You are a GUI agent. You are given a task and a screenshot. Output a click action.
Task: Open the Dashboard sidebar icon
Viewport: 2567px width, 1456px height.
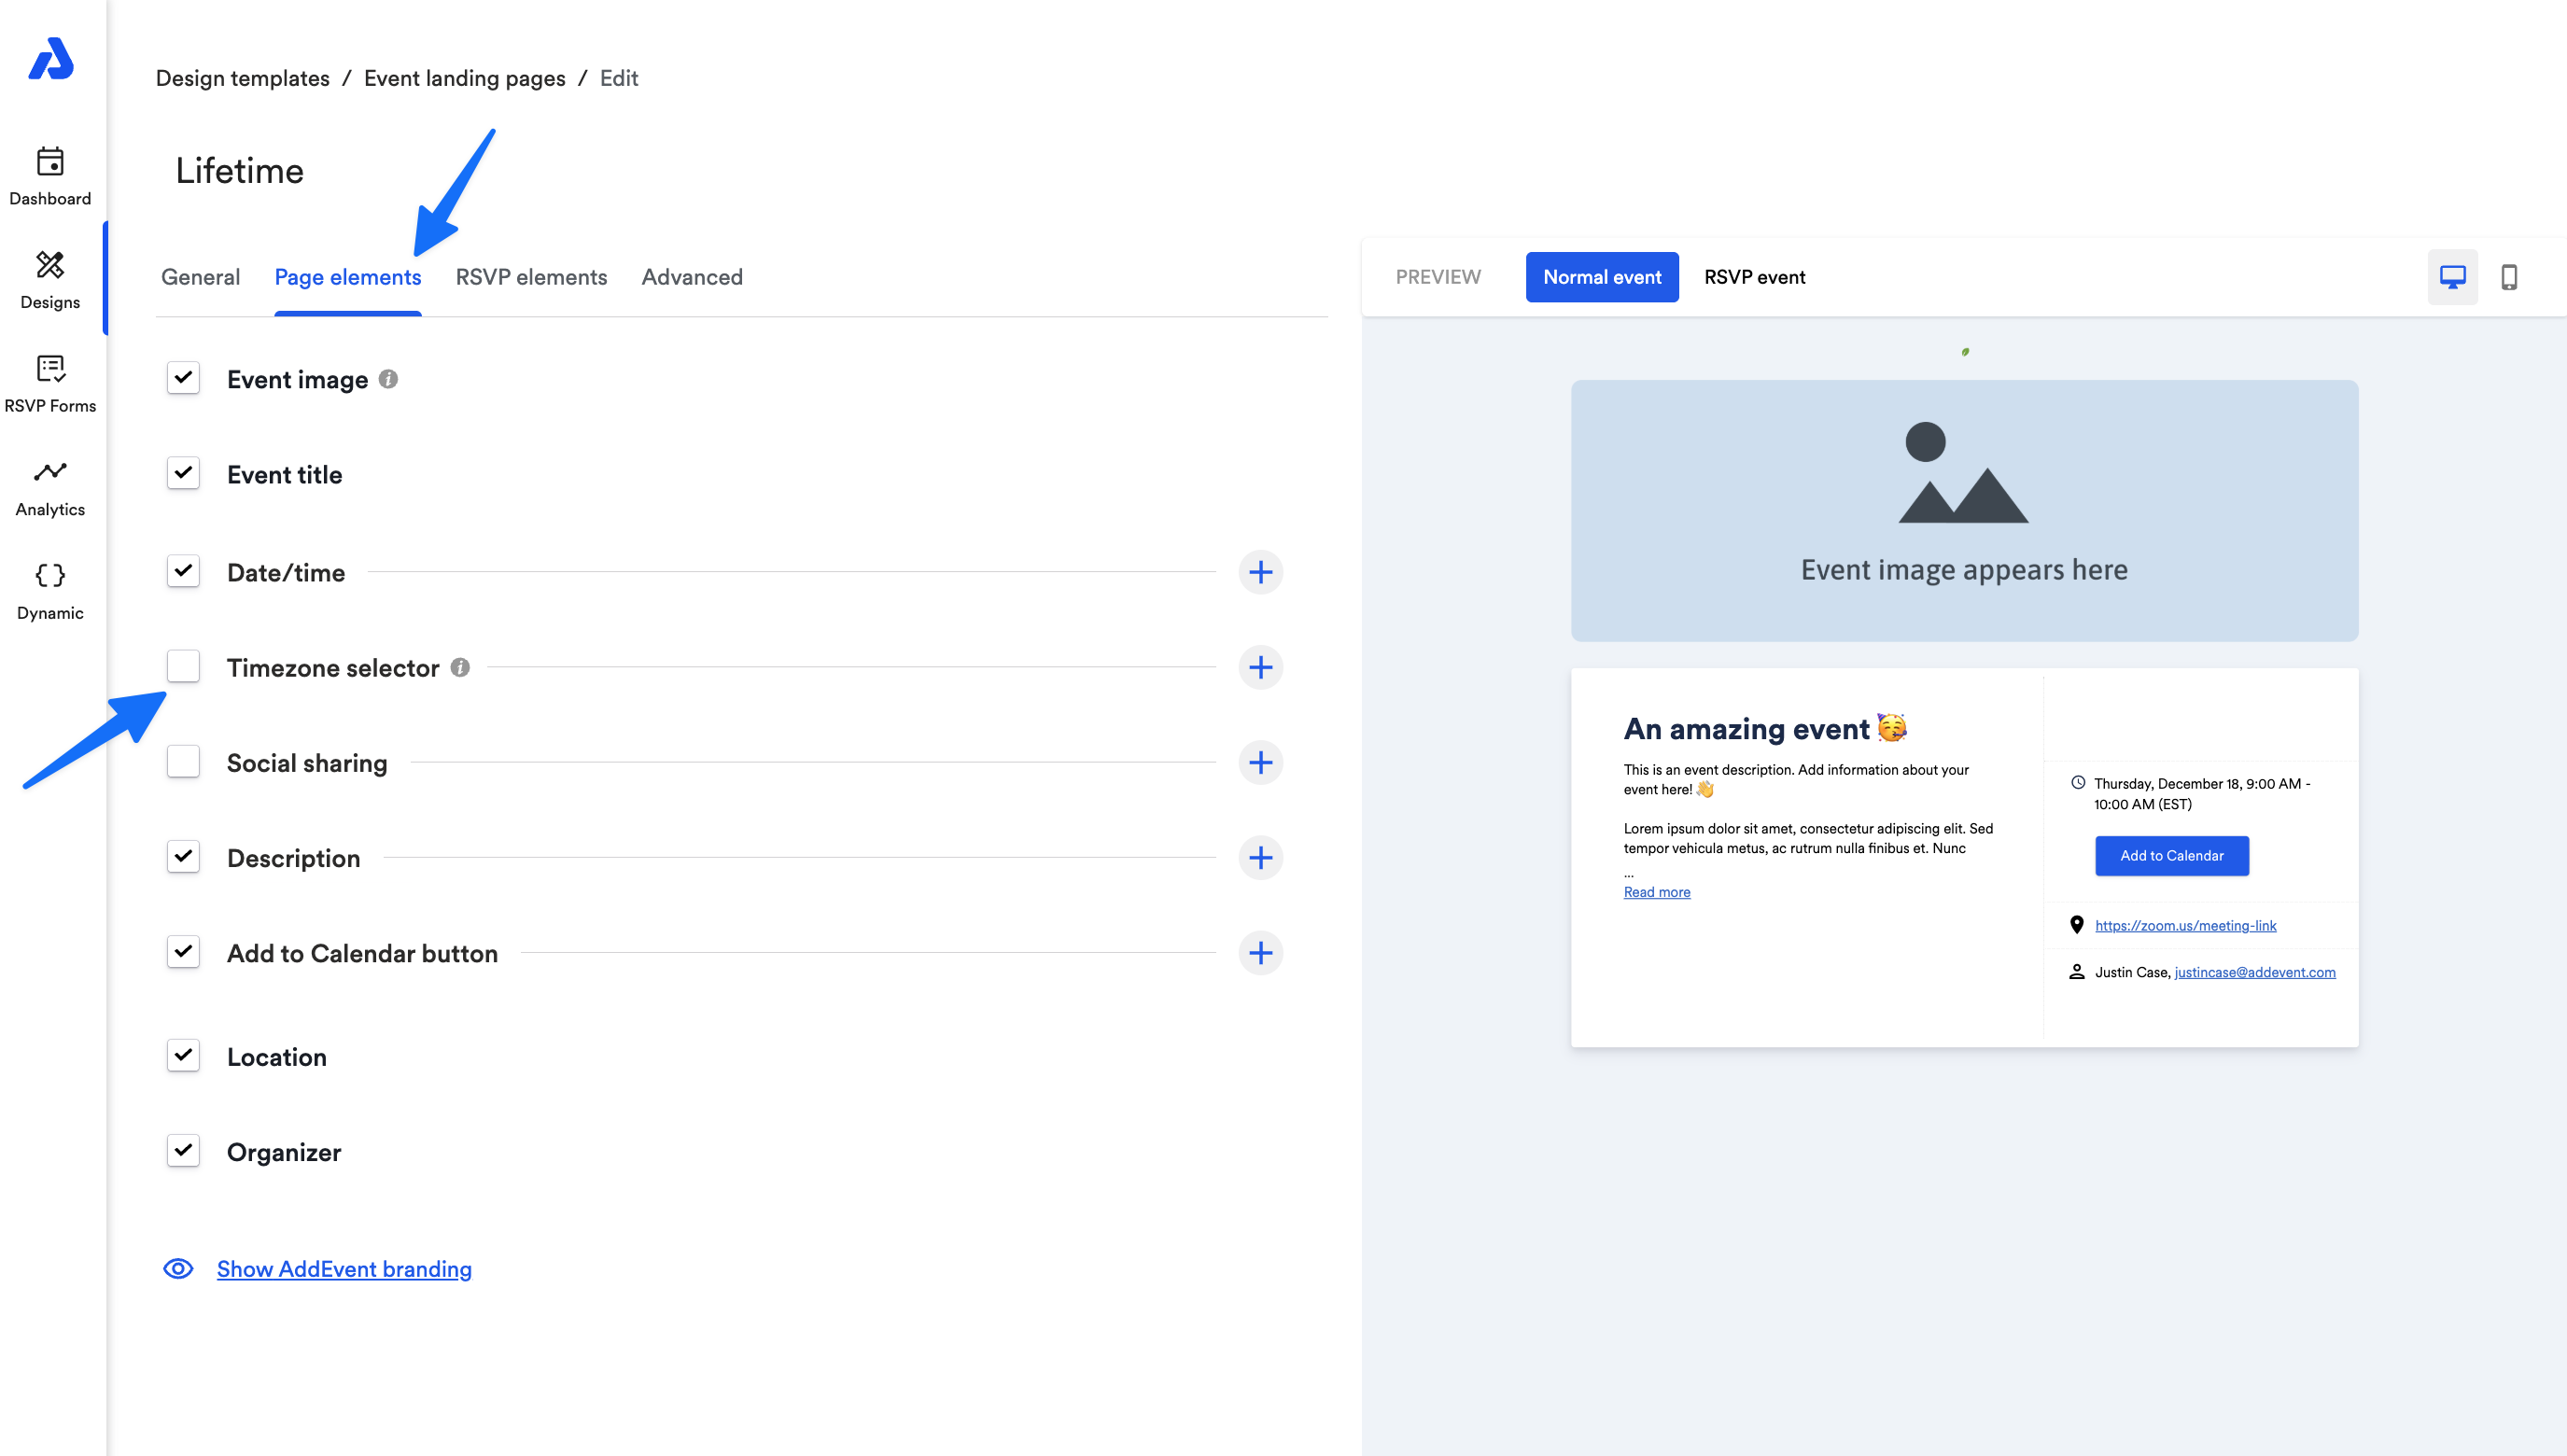click(50, 176)
